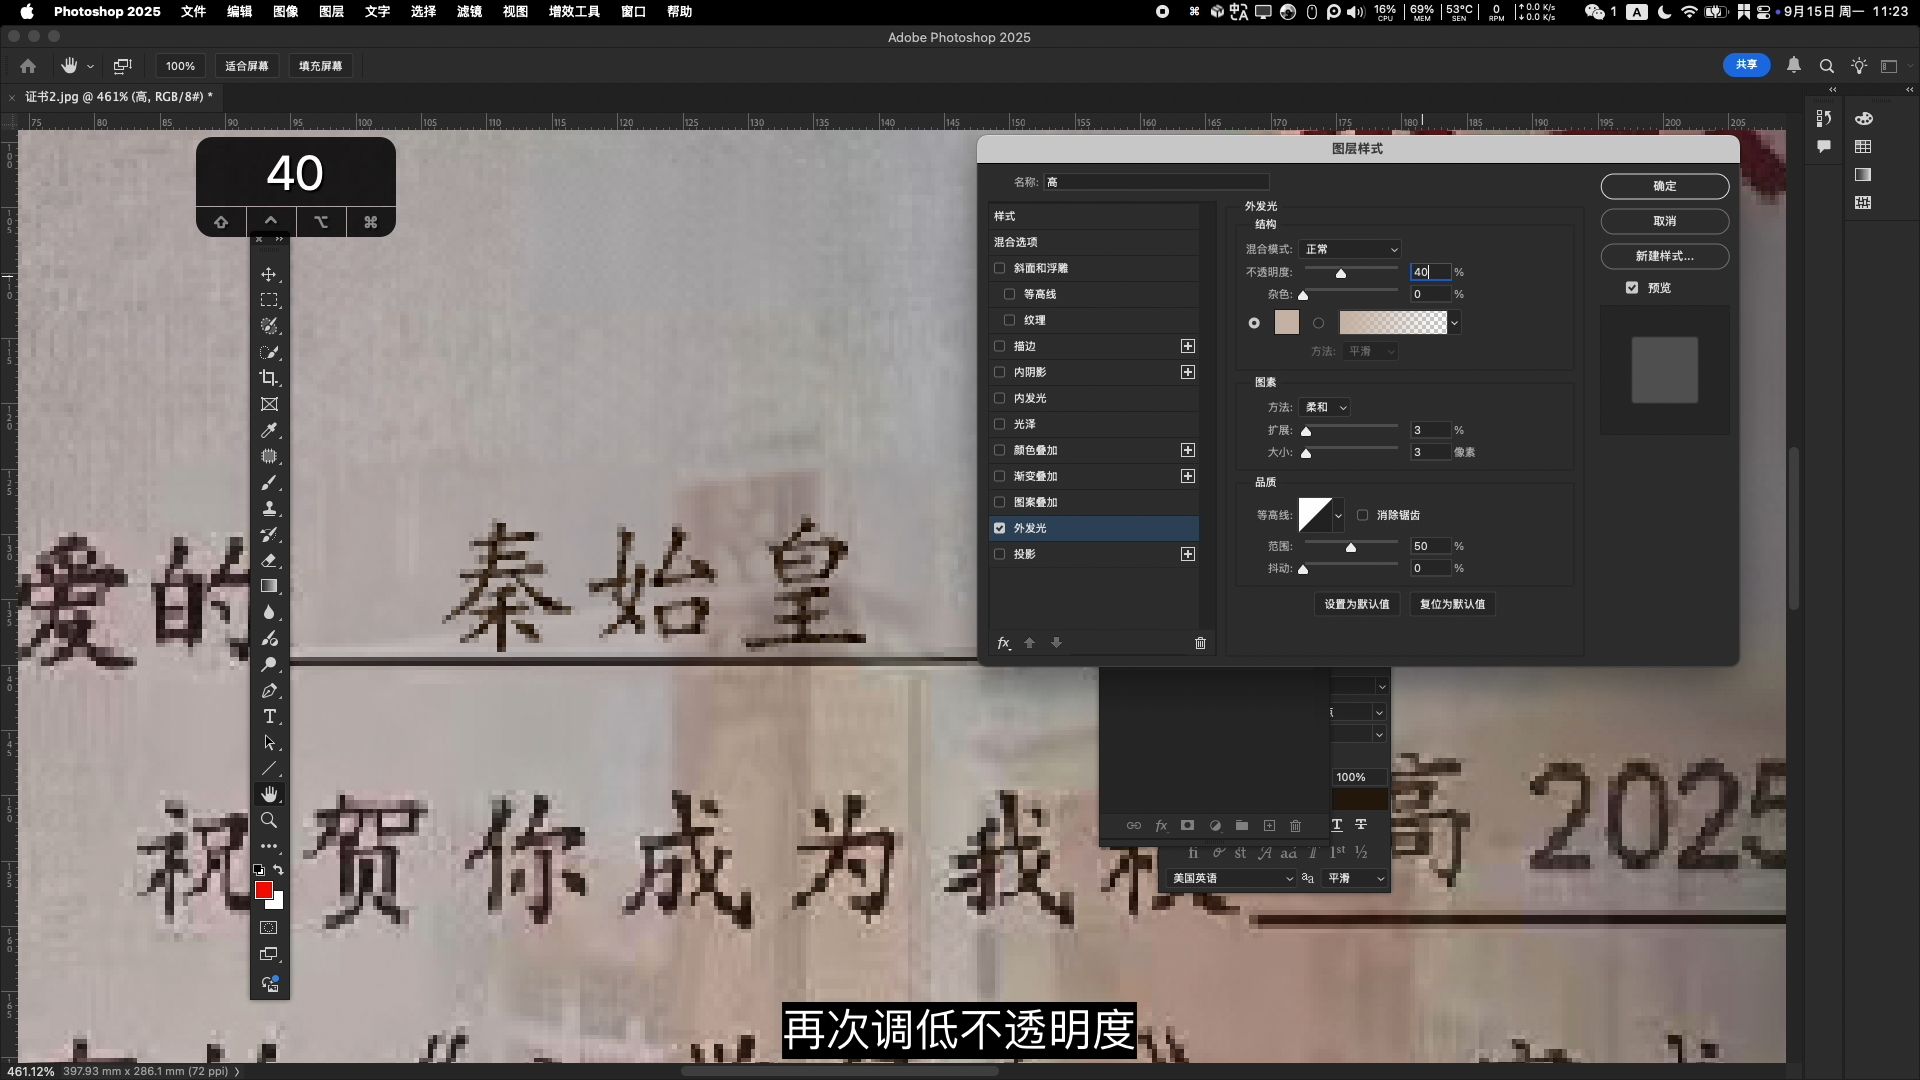
Task: Select the Eyedropper tool
Action: (x=268, y=430)
